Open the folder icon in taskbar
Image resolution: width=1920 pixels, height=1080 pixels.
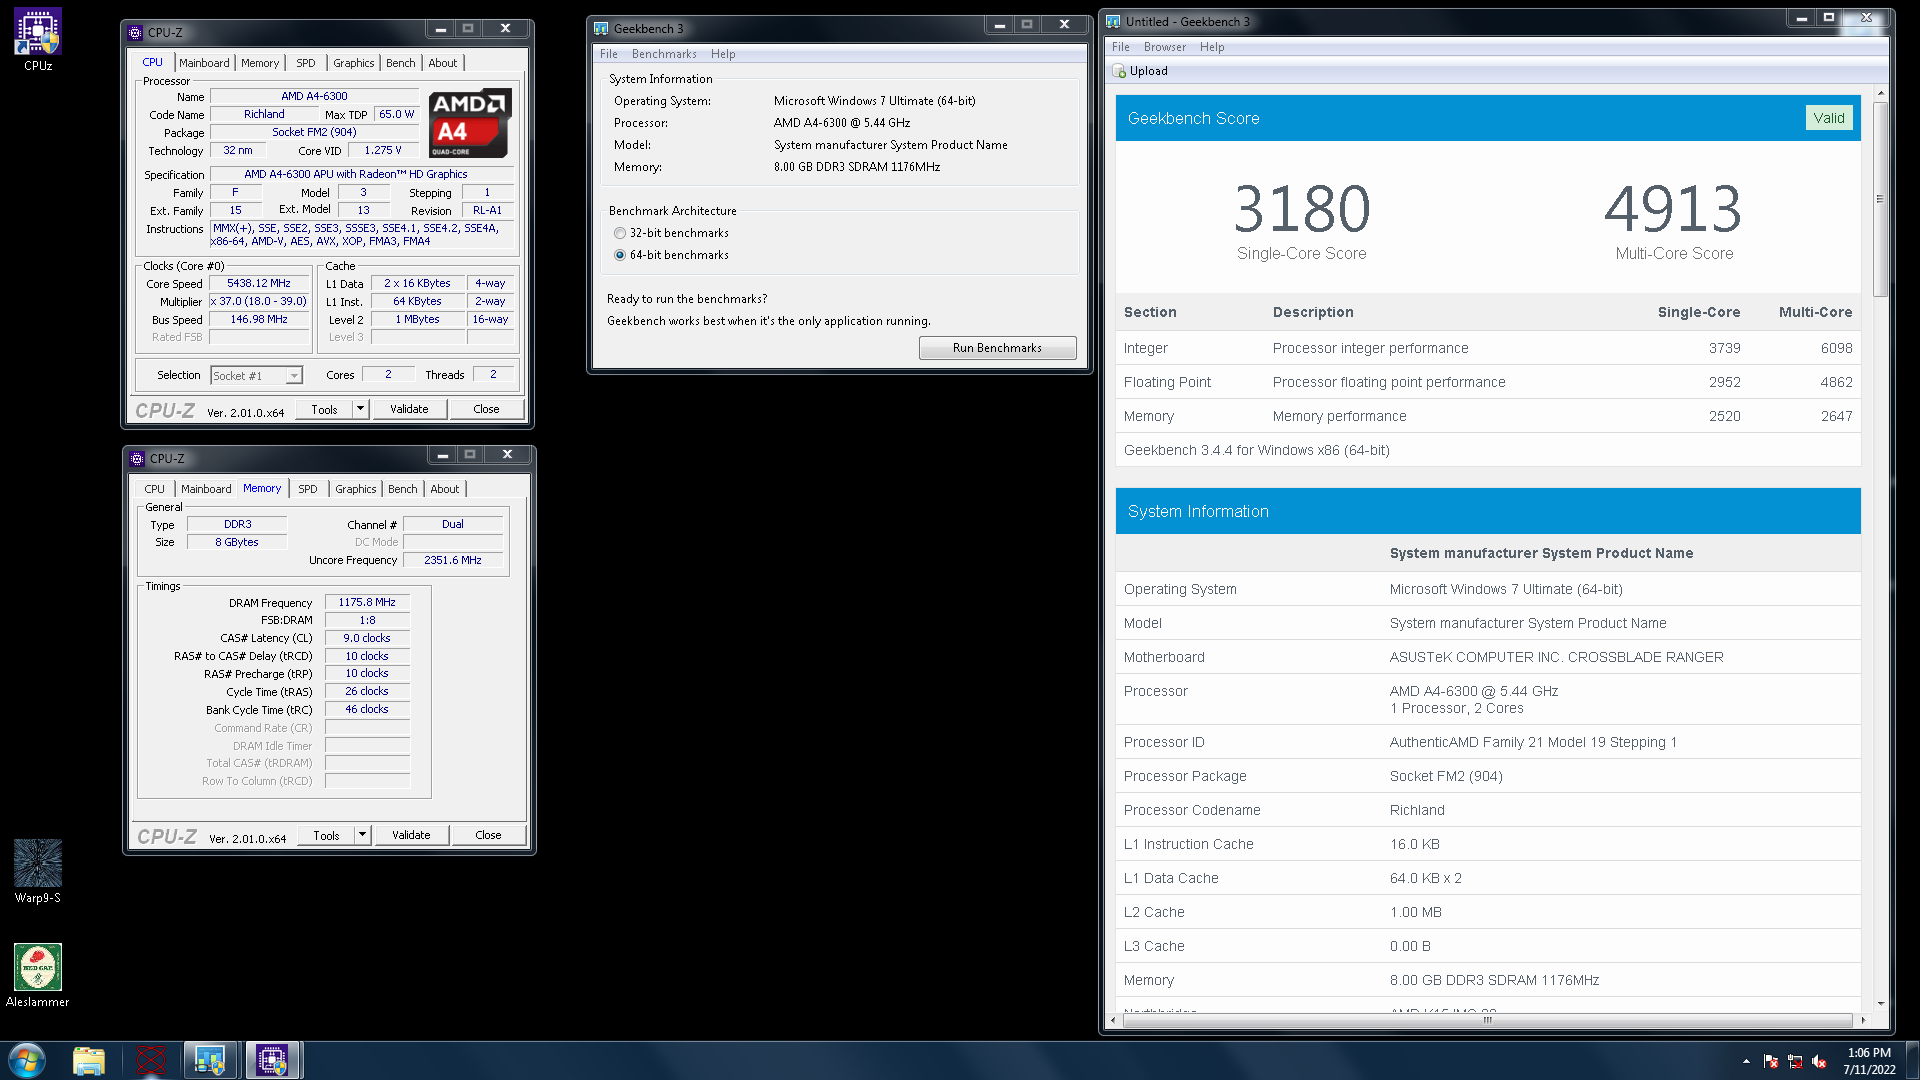click(x=89, y=1060)
